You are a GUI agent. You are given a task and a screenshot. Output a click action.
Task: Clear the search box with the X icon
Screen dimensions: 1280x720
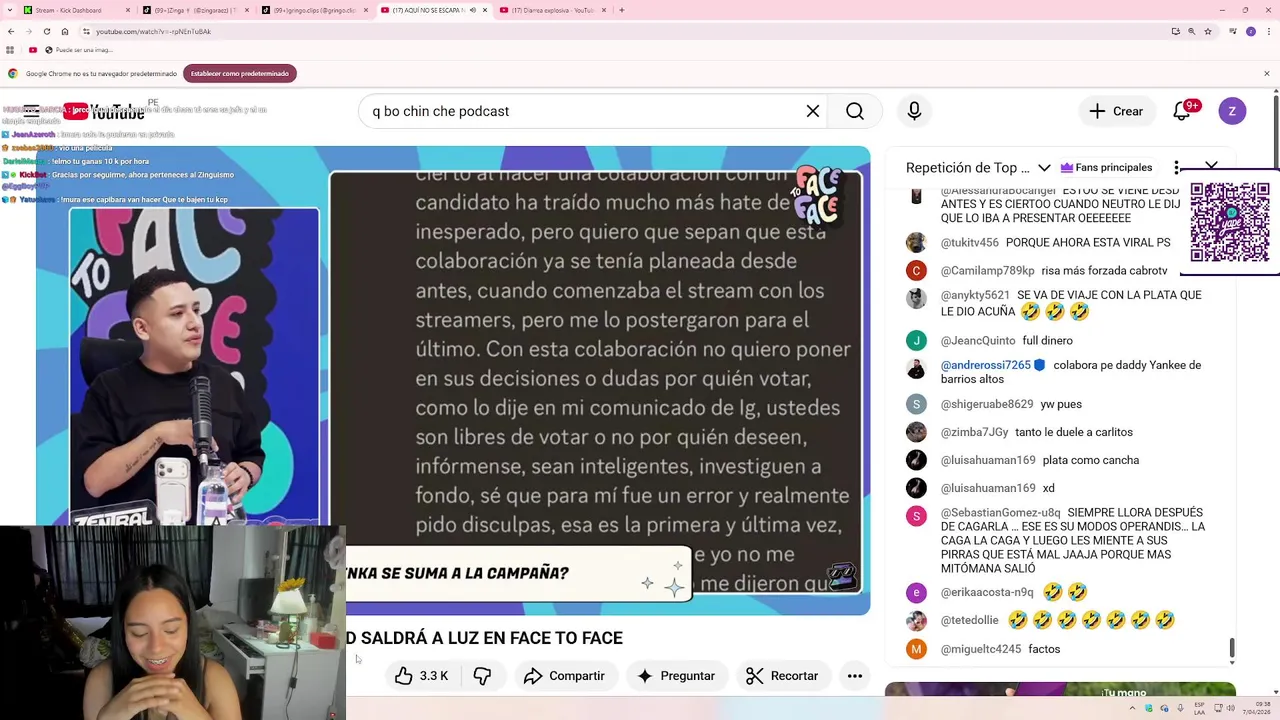coord(813,111)
